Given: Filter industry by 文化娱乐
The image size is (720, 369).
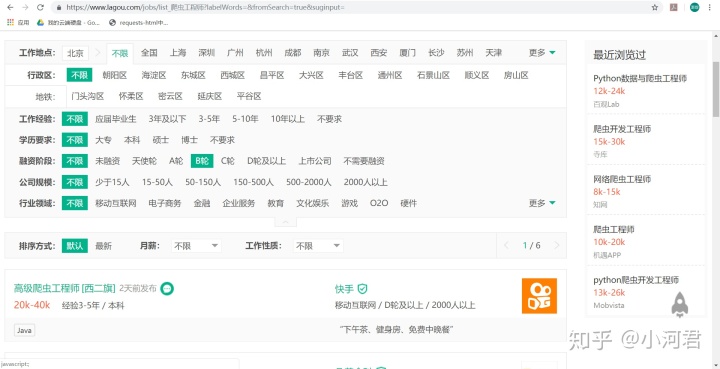Looking at the screenshot, I should 313,203.
